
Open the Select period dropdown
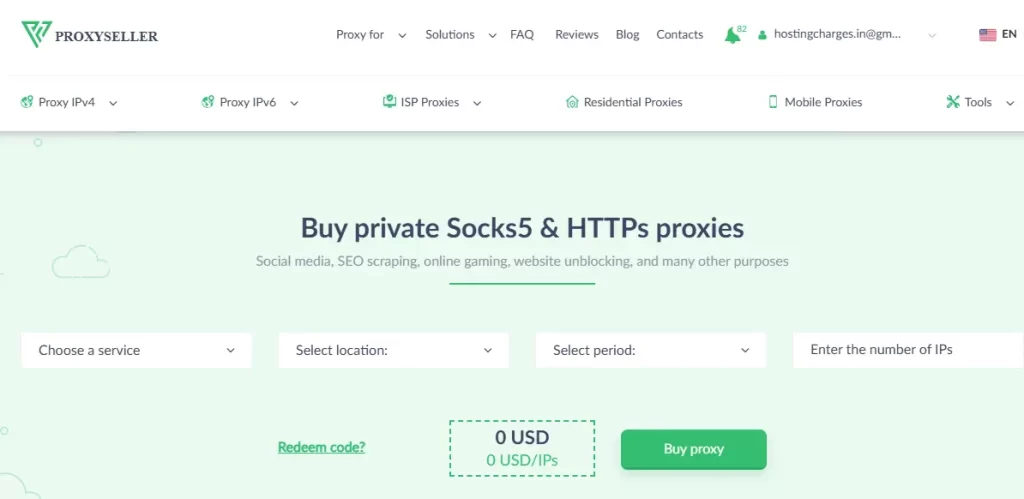pyautogui.click(x=650, y=351)
